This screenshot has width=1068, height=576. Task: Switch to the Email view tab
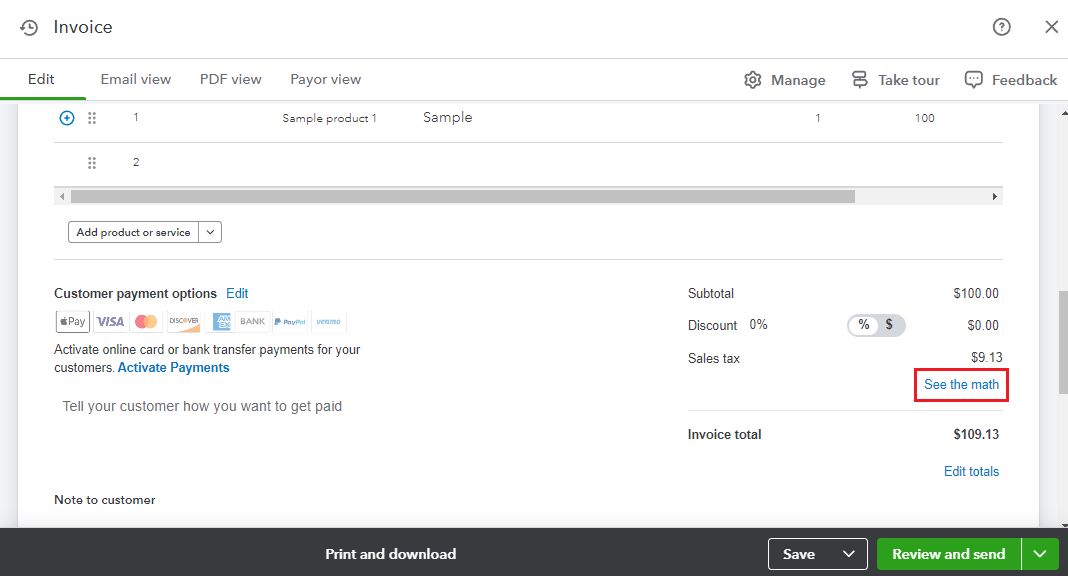[135, 79]
